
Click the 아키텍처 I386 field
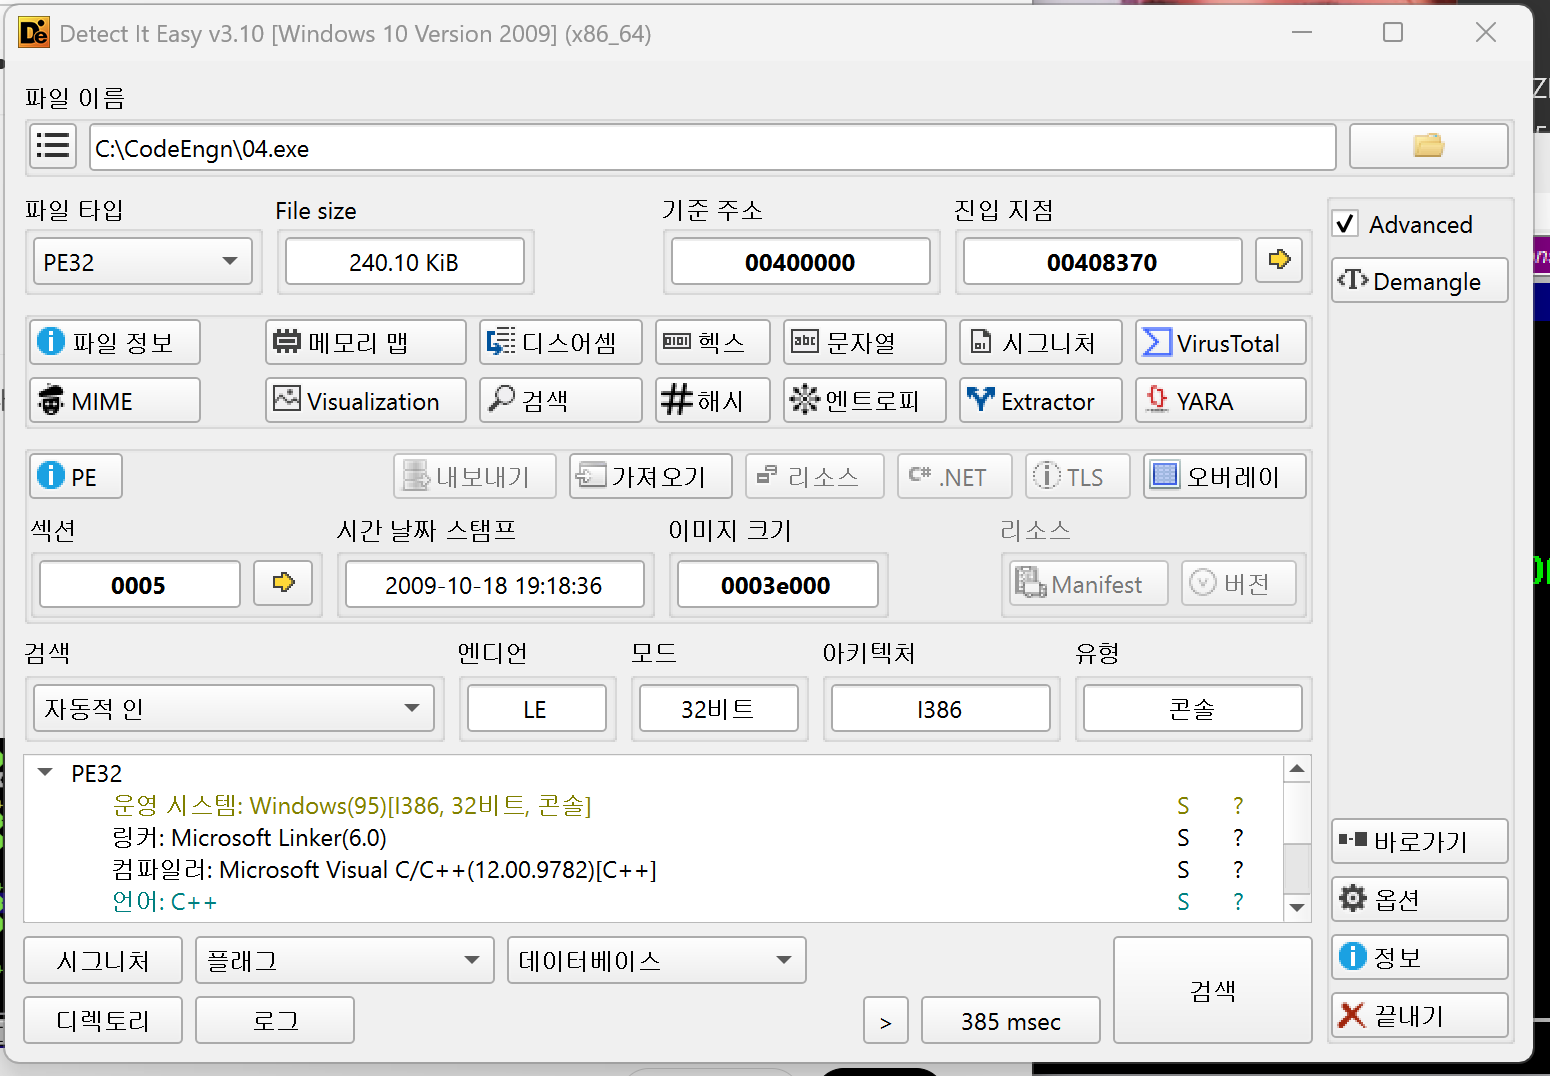coord(941,708)
